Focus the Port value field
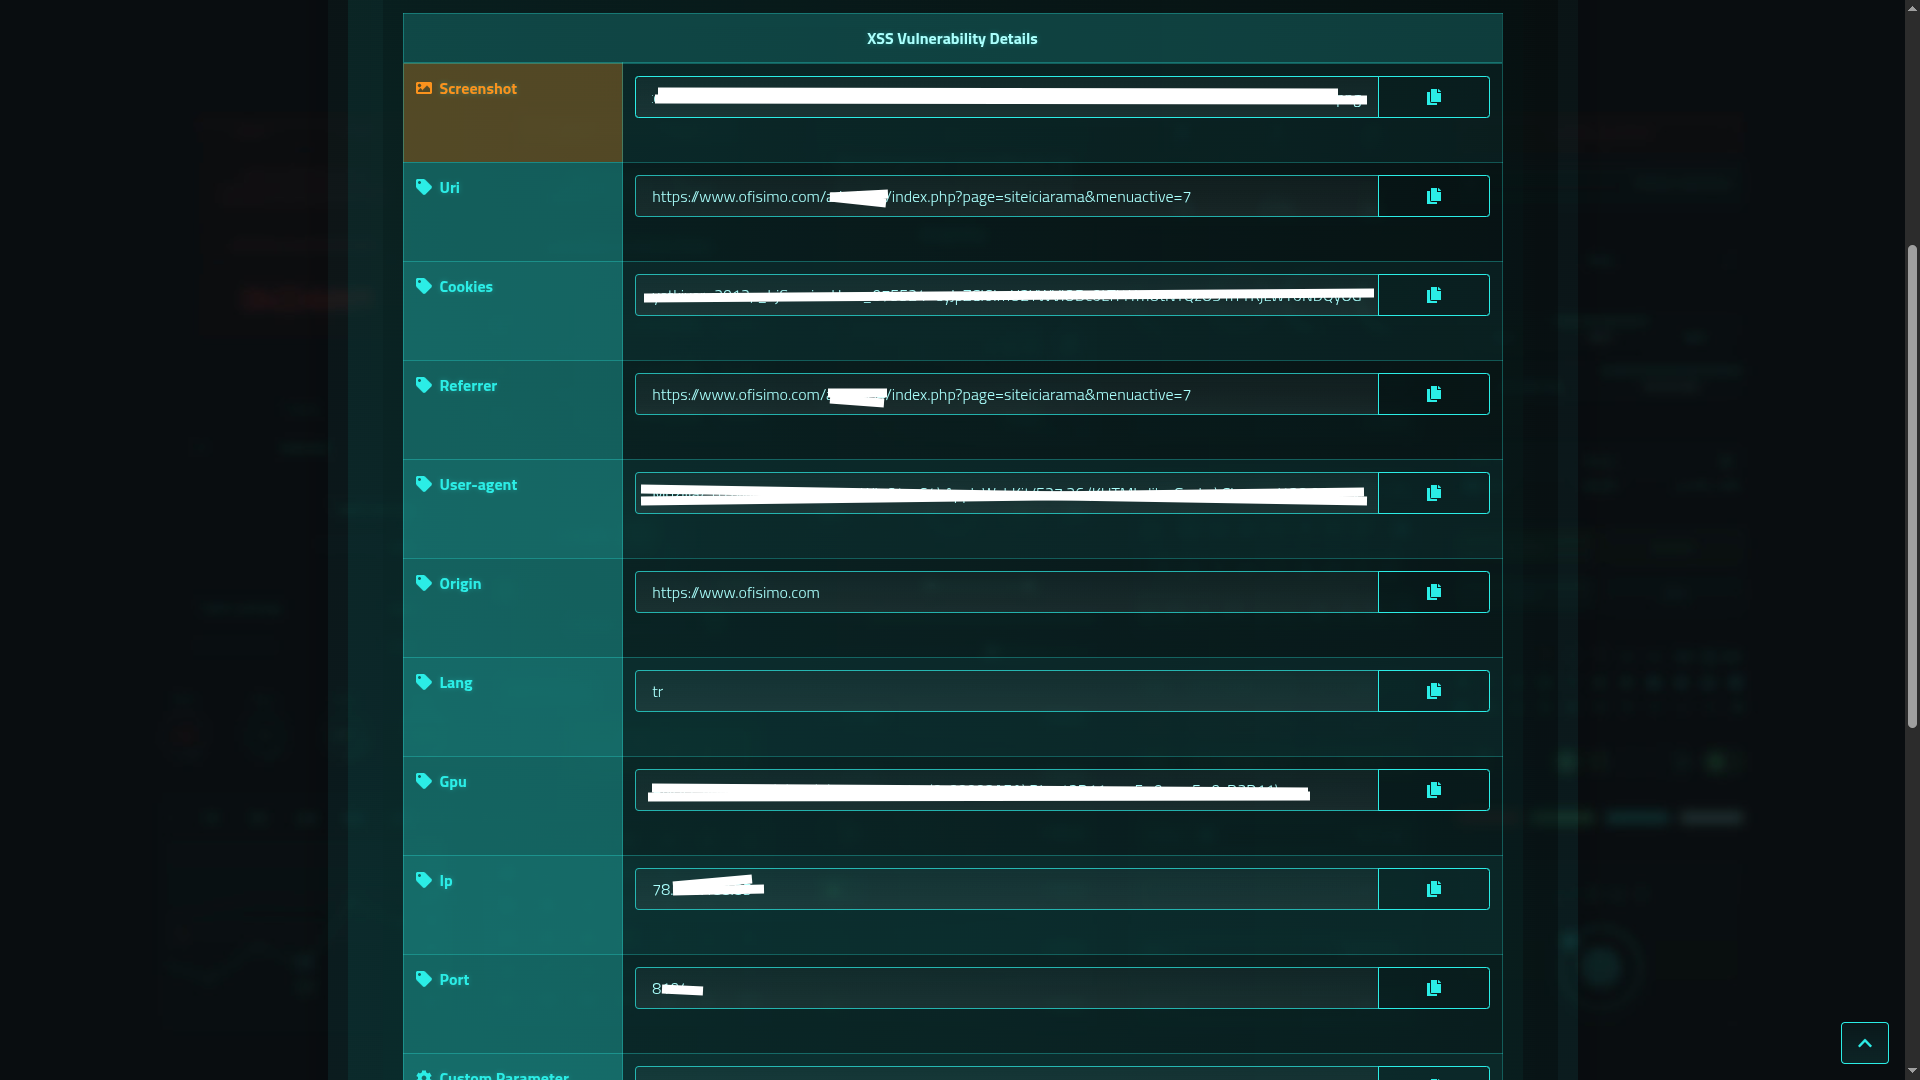1920x1080 pixels. pos(1006,988)
